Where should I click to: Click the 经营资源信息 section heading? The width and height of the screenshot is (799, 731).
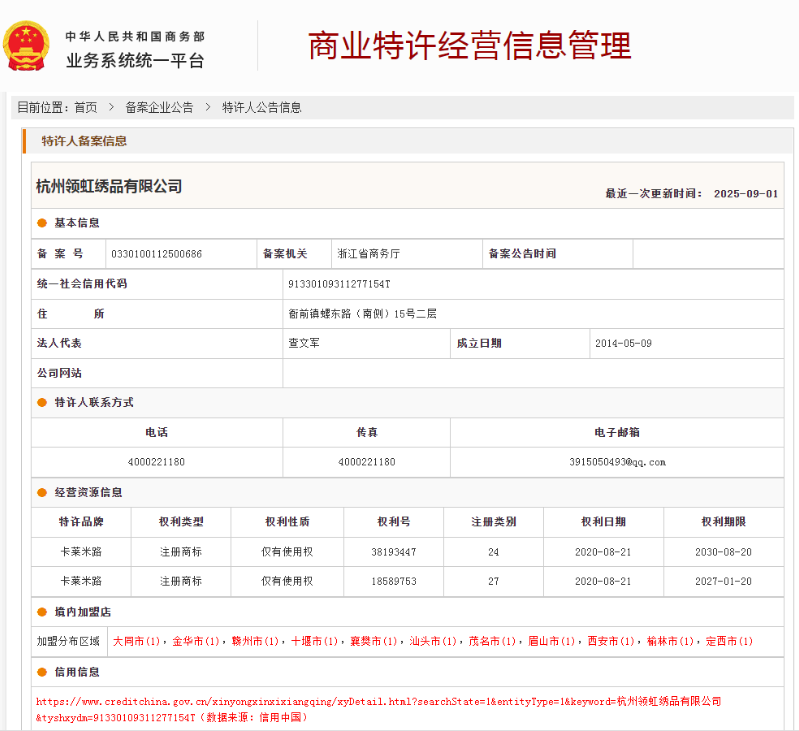pos(88,492)
